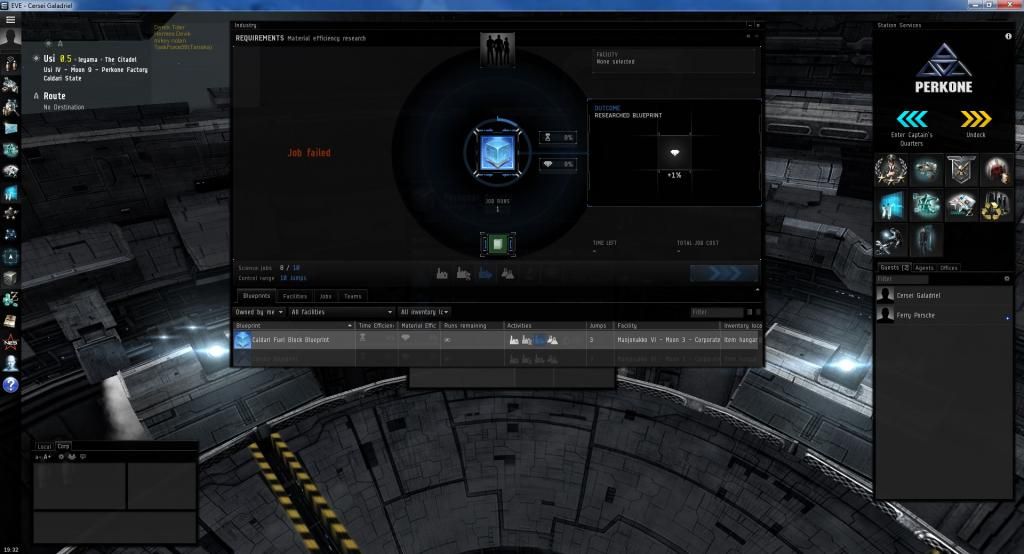Screen dimensions: 1024x554
Task: Select guest Ferry Porsche
Action: pos(943,315)
